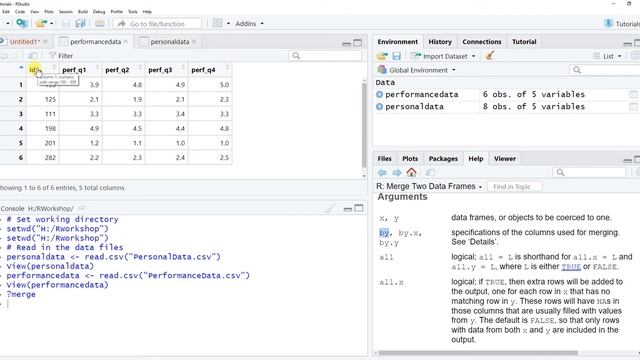Switch to the Untitled1 tab
The width and height of the screenshot is (640, 360).
tap(24, 42)
